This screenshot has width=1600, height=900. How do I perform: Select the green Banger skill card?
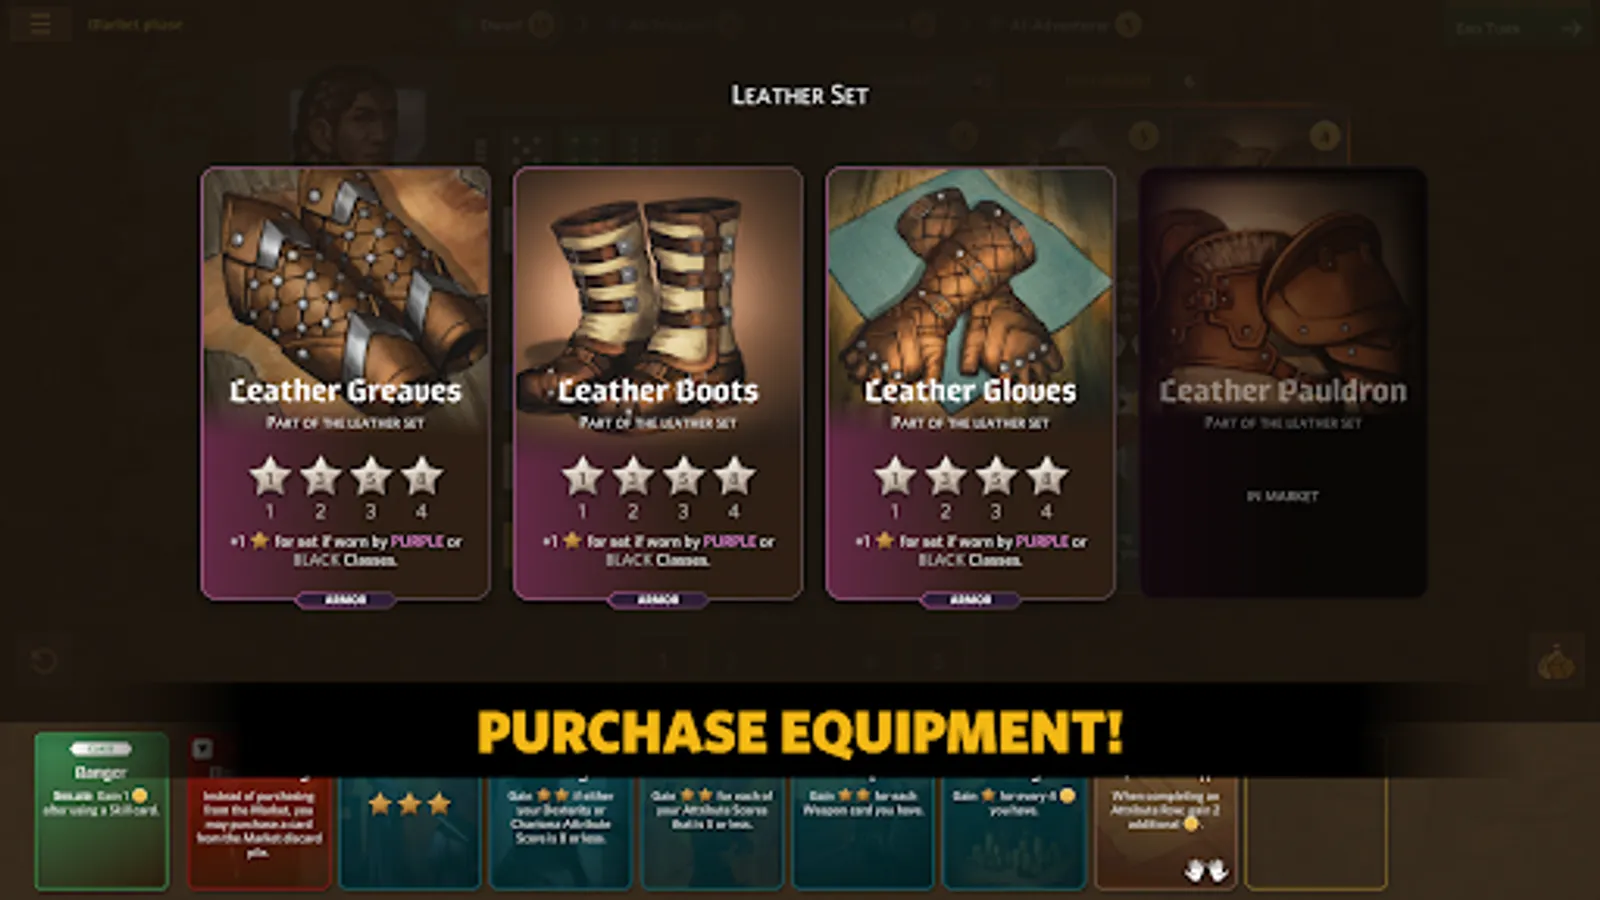pyautogui.click(x=101, y=810)
